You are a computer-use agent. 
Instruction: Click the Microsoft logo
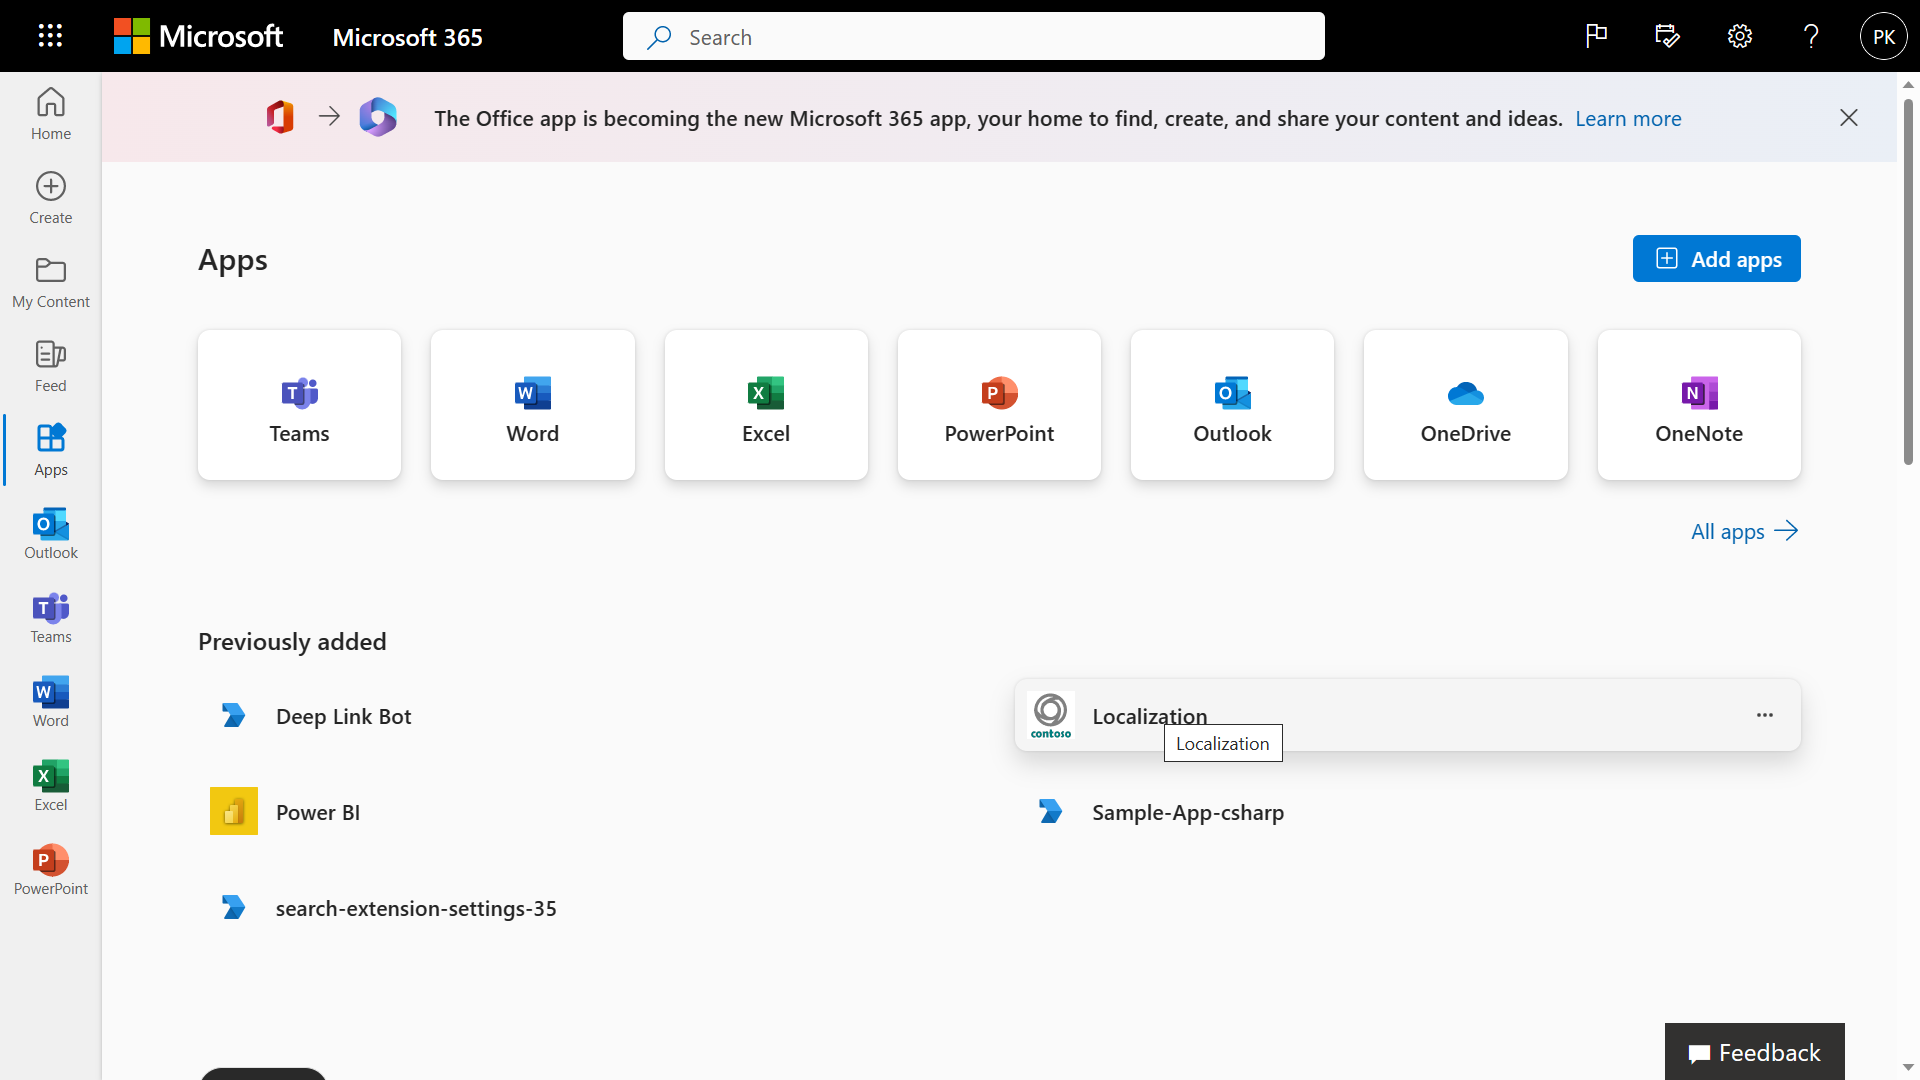[x=198, y=36]
